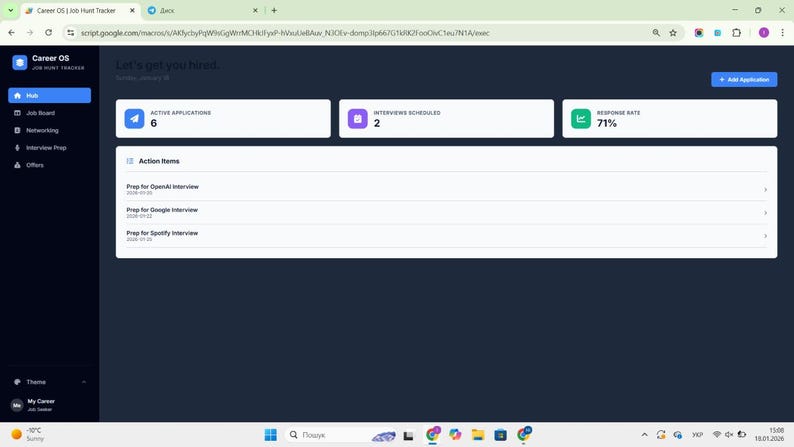
Task: Reload the current page
Action: [x=49, y=32]
